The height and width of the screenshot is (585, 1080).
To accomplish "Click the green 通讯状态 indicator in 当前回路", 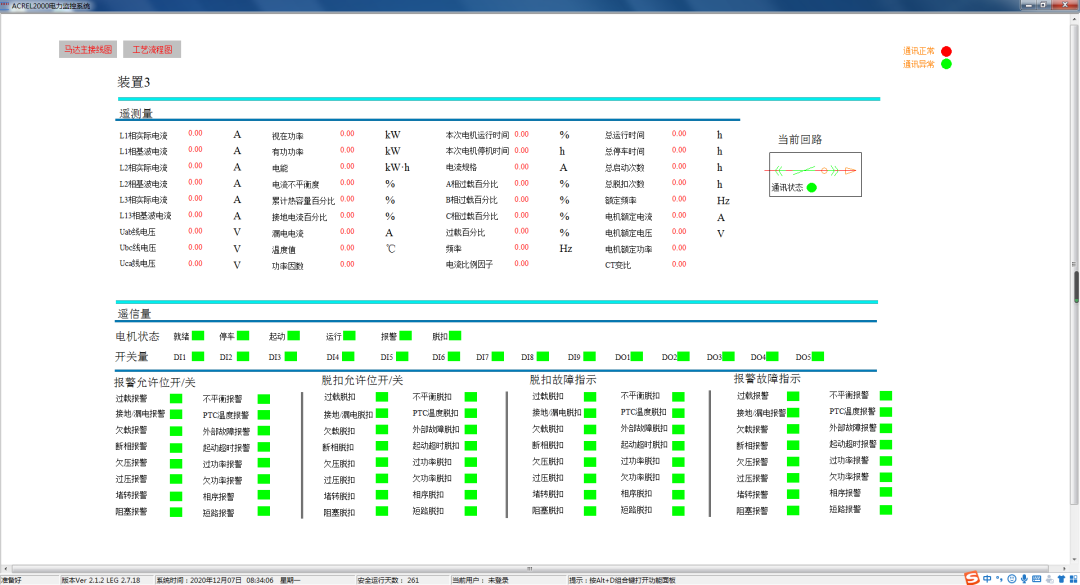I will point(812,187).
